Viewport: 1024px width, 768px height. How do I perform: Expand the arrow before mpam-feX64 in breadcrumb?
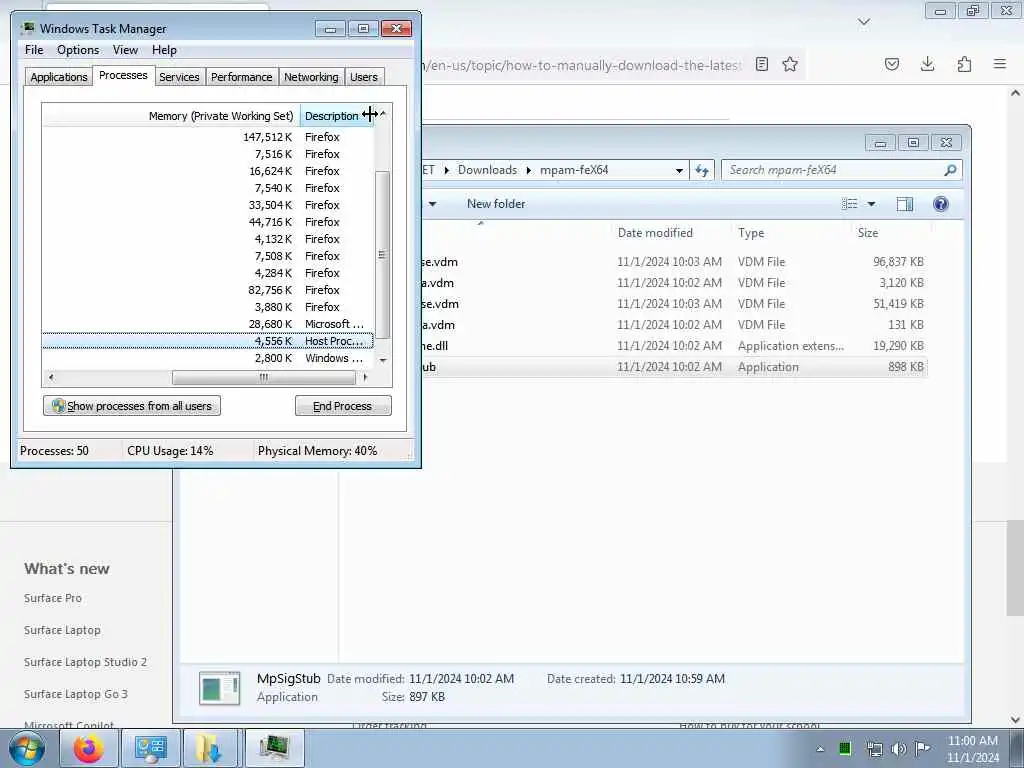click(x=528, y=170)
